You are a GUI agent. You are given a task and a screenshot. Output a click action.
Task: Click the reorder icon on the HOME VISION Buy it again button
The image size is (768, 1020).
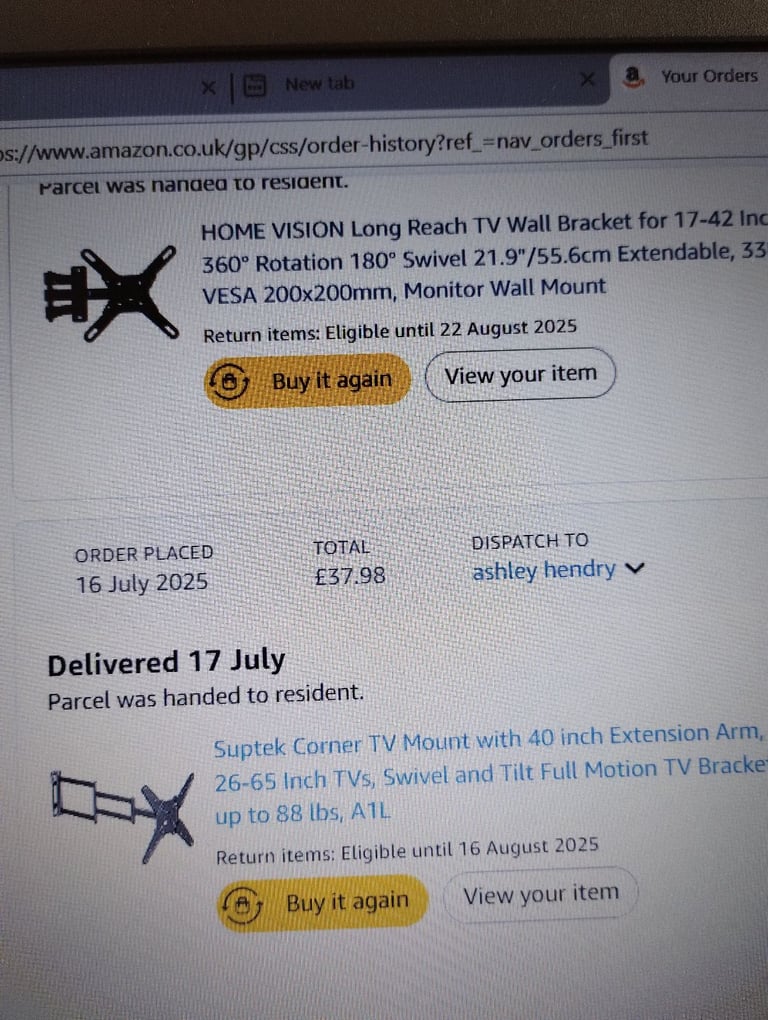[x=228, y=382]
